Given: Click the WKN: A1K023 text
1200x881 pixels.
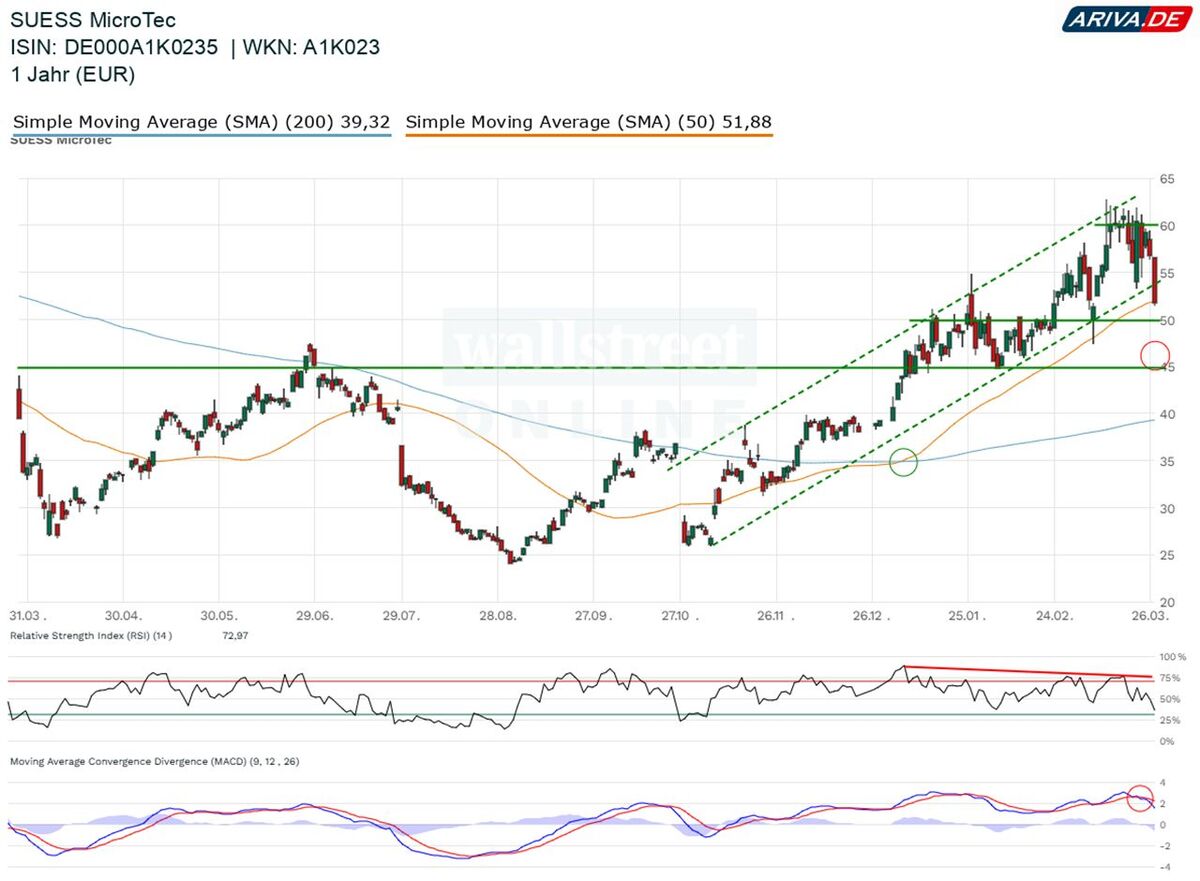Looking at the screenshot, I should tap(309, 47).
